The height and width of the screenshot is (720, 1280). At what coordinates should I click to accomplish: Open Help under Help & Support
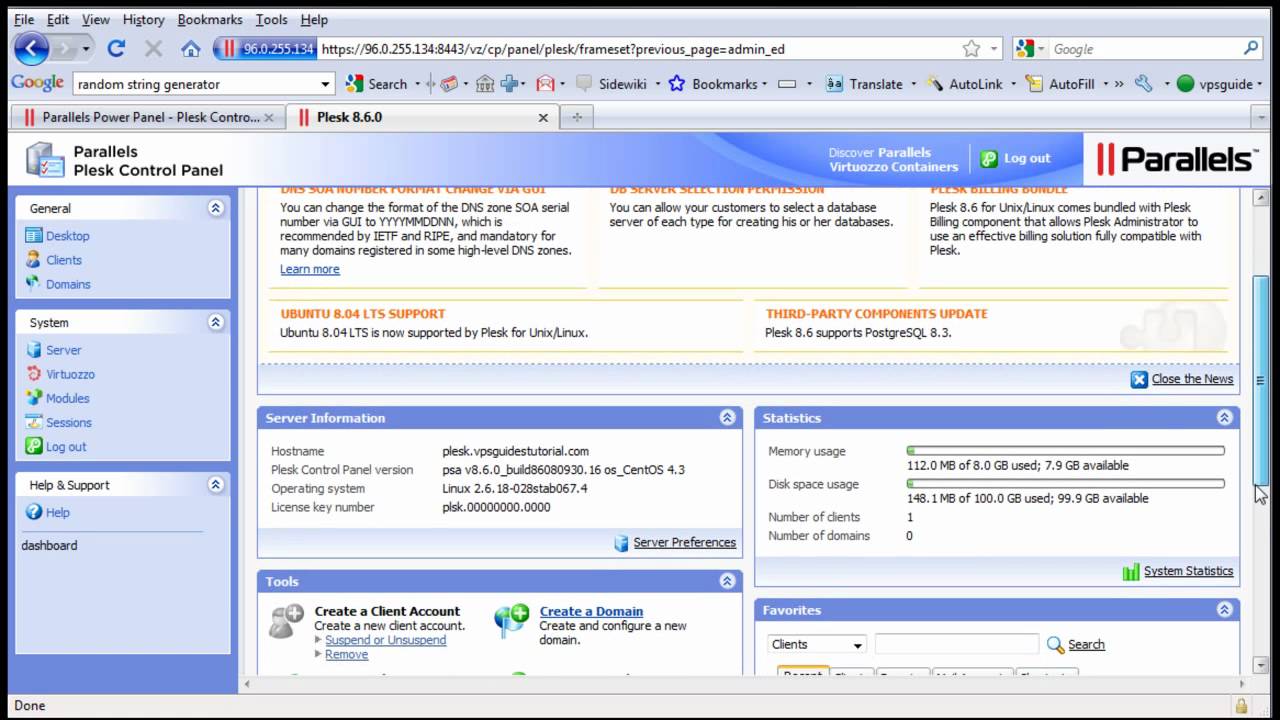click(x=57, y=512)
